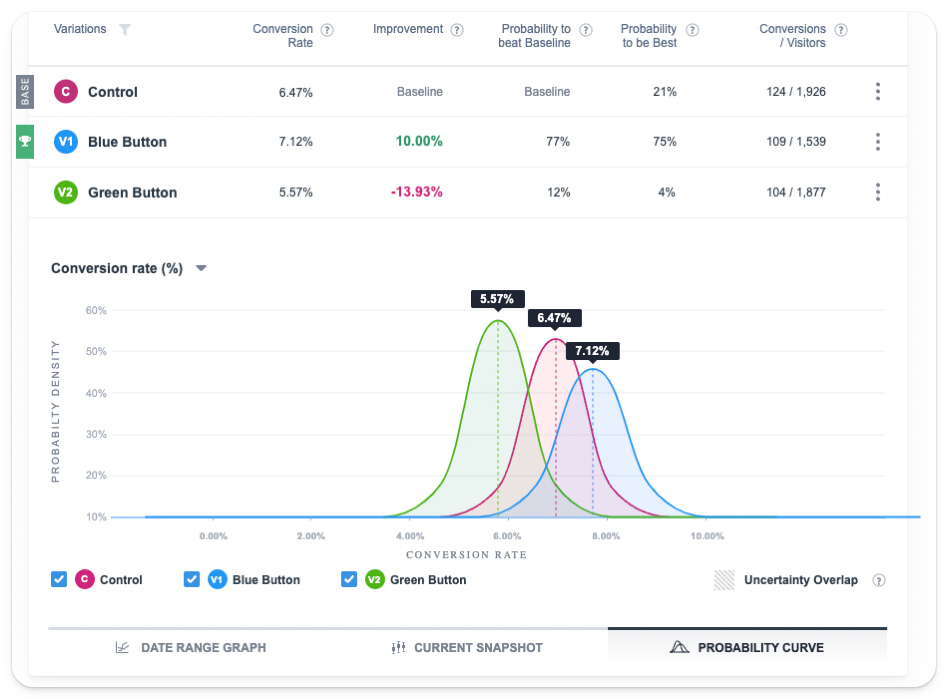Click the Control variation name in table
Viewport: 948px width, 699px height.
coord(112,92)
